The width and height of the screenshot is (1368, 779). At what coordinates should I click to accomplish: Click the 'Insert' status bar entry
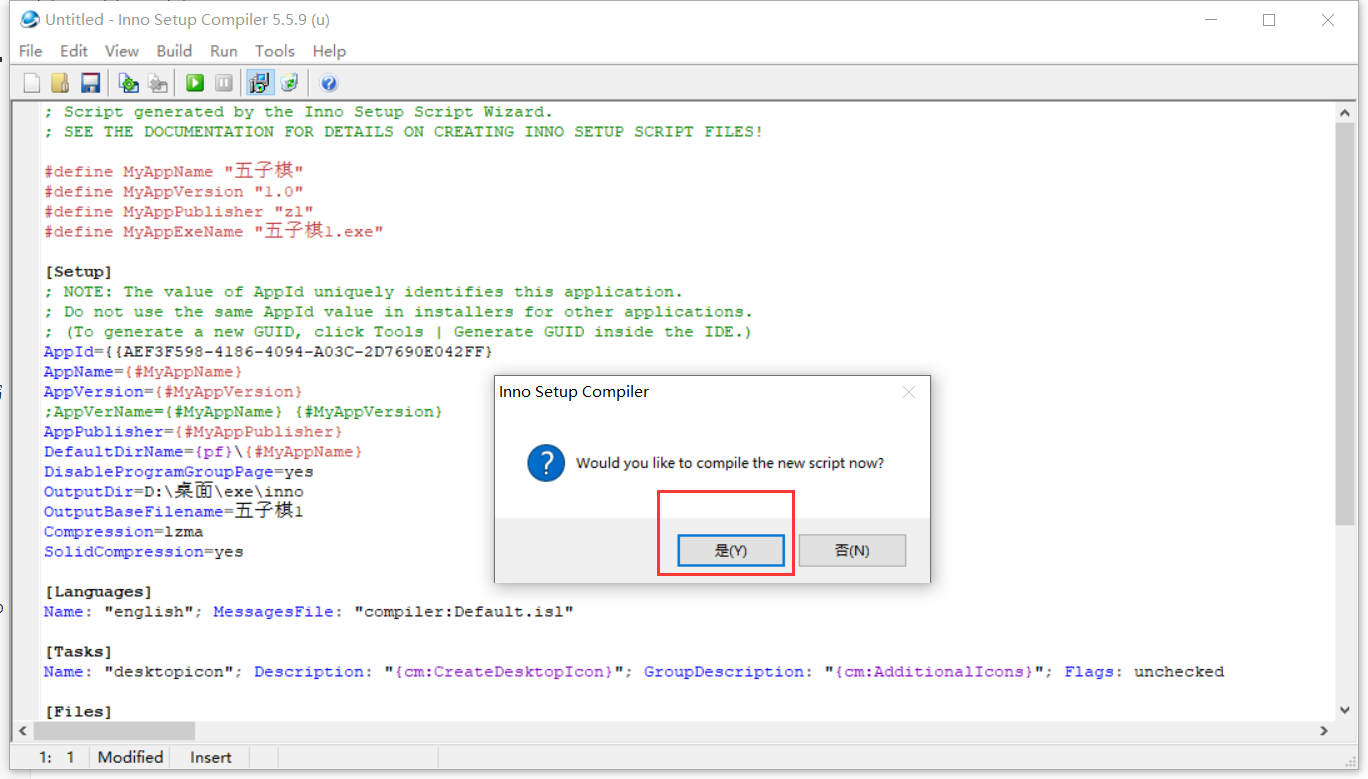click(211, 757)
